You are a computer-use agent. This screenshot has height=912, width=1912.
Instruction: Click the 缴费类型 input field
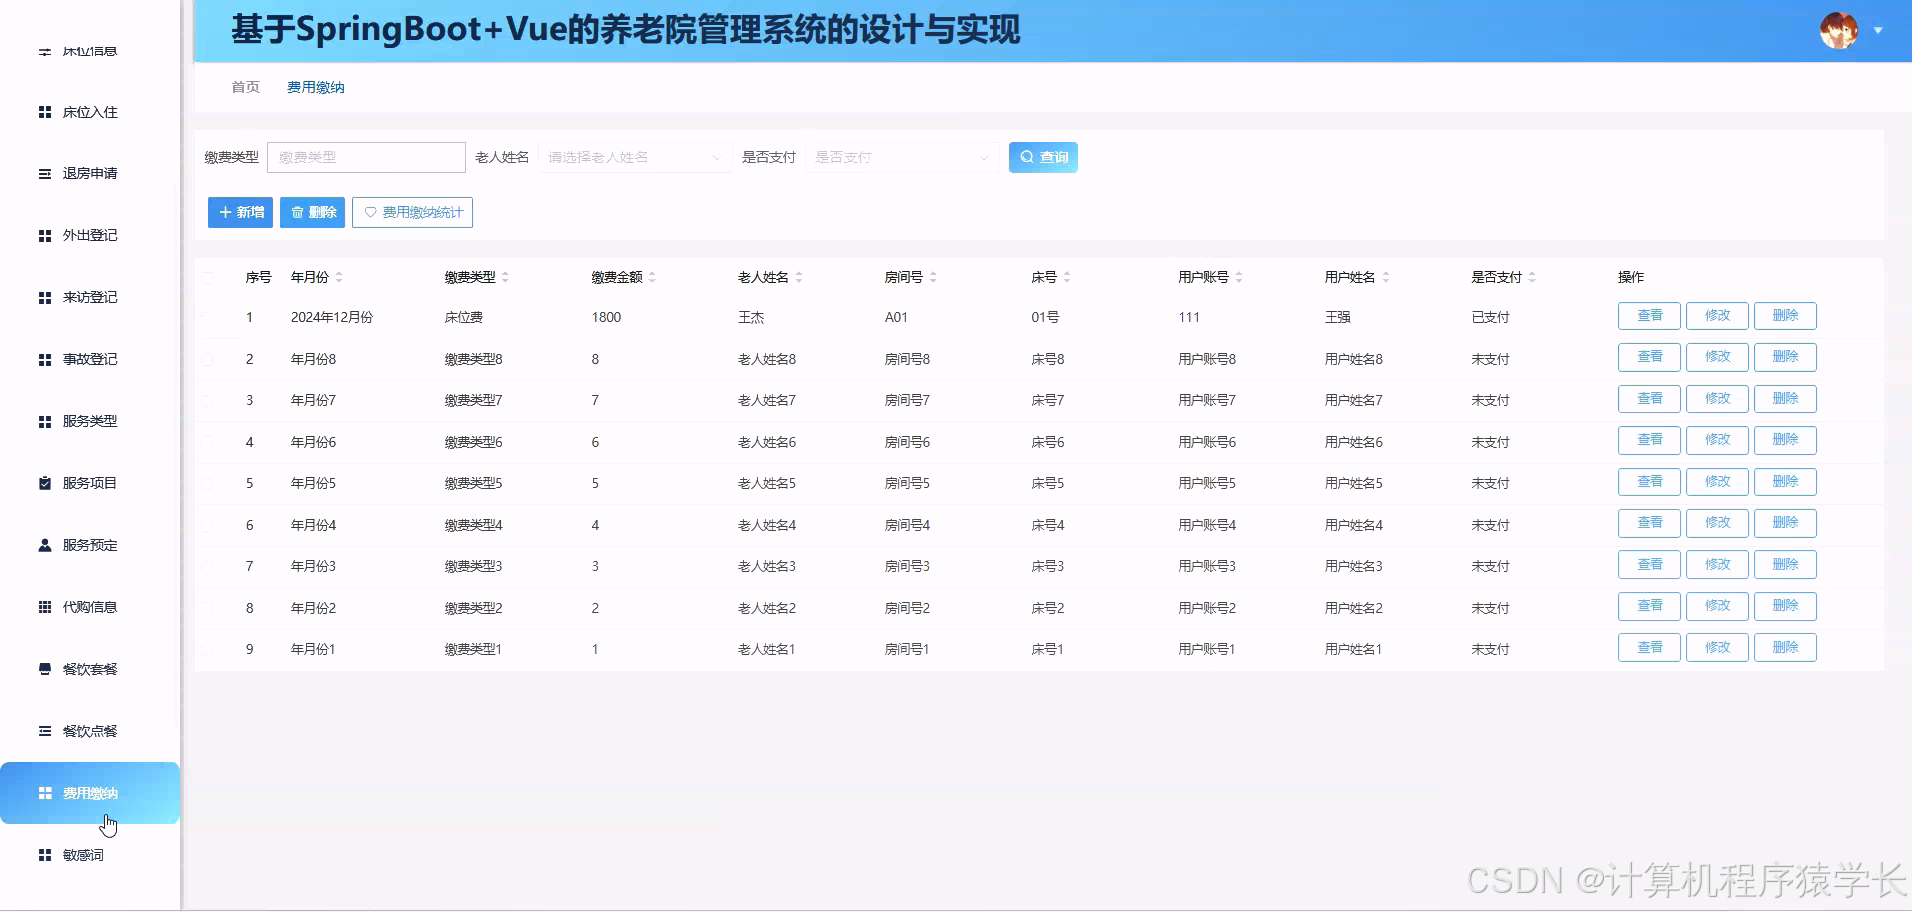366,157
